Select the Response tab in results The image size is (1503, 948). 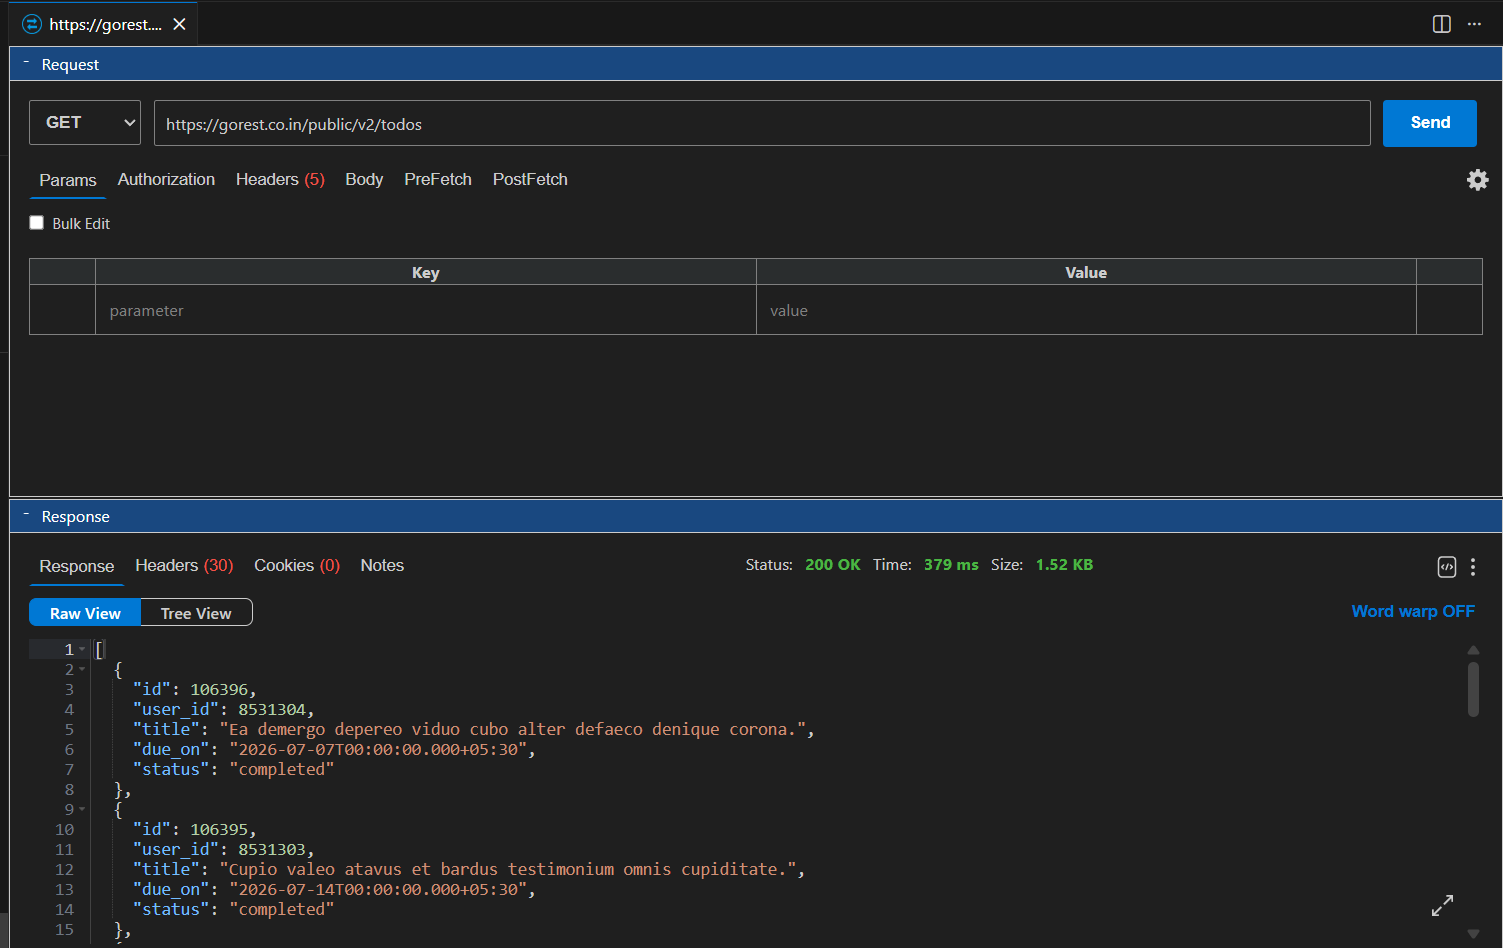77,566
